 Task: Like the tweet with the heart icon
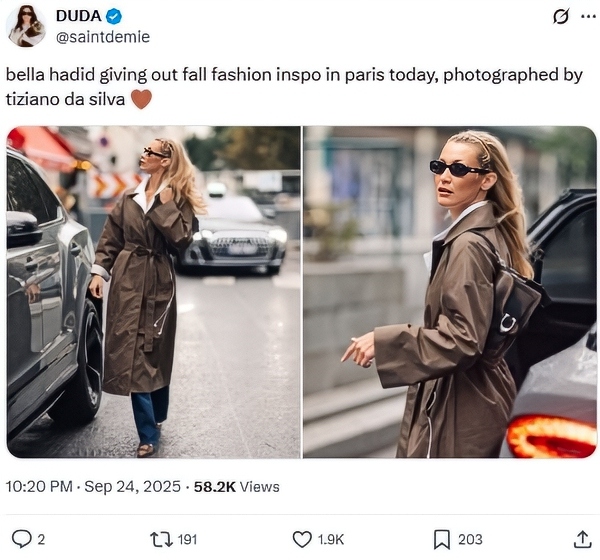(302, 539)
